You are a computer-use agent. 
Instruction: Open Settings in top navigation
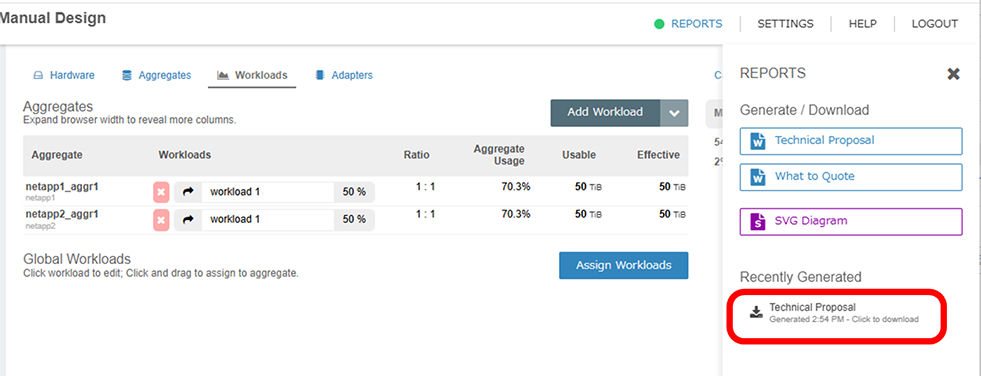click(x=785, y=24)
